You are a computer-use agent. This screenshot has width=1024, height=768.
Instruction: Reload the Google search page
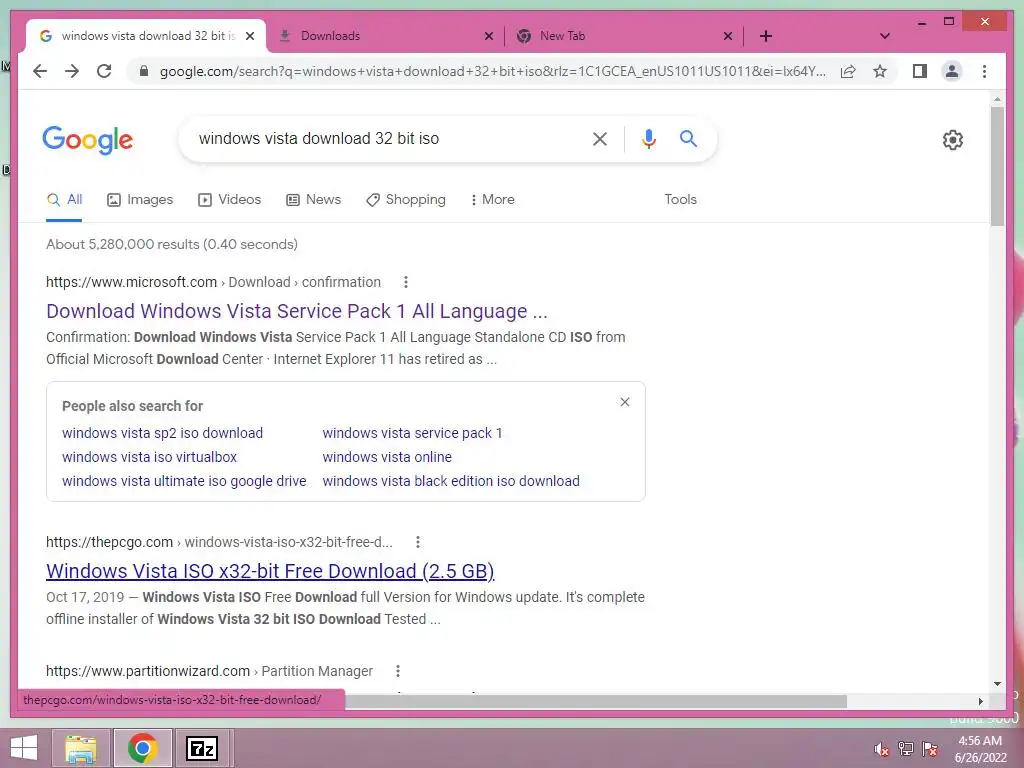(104, 71)
